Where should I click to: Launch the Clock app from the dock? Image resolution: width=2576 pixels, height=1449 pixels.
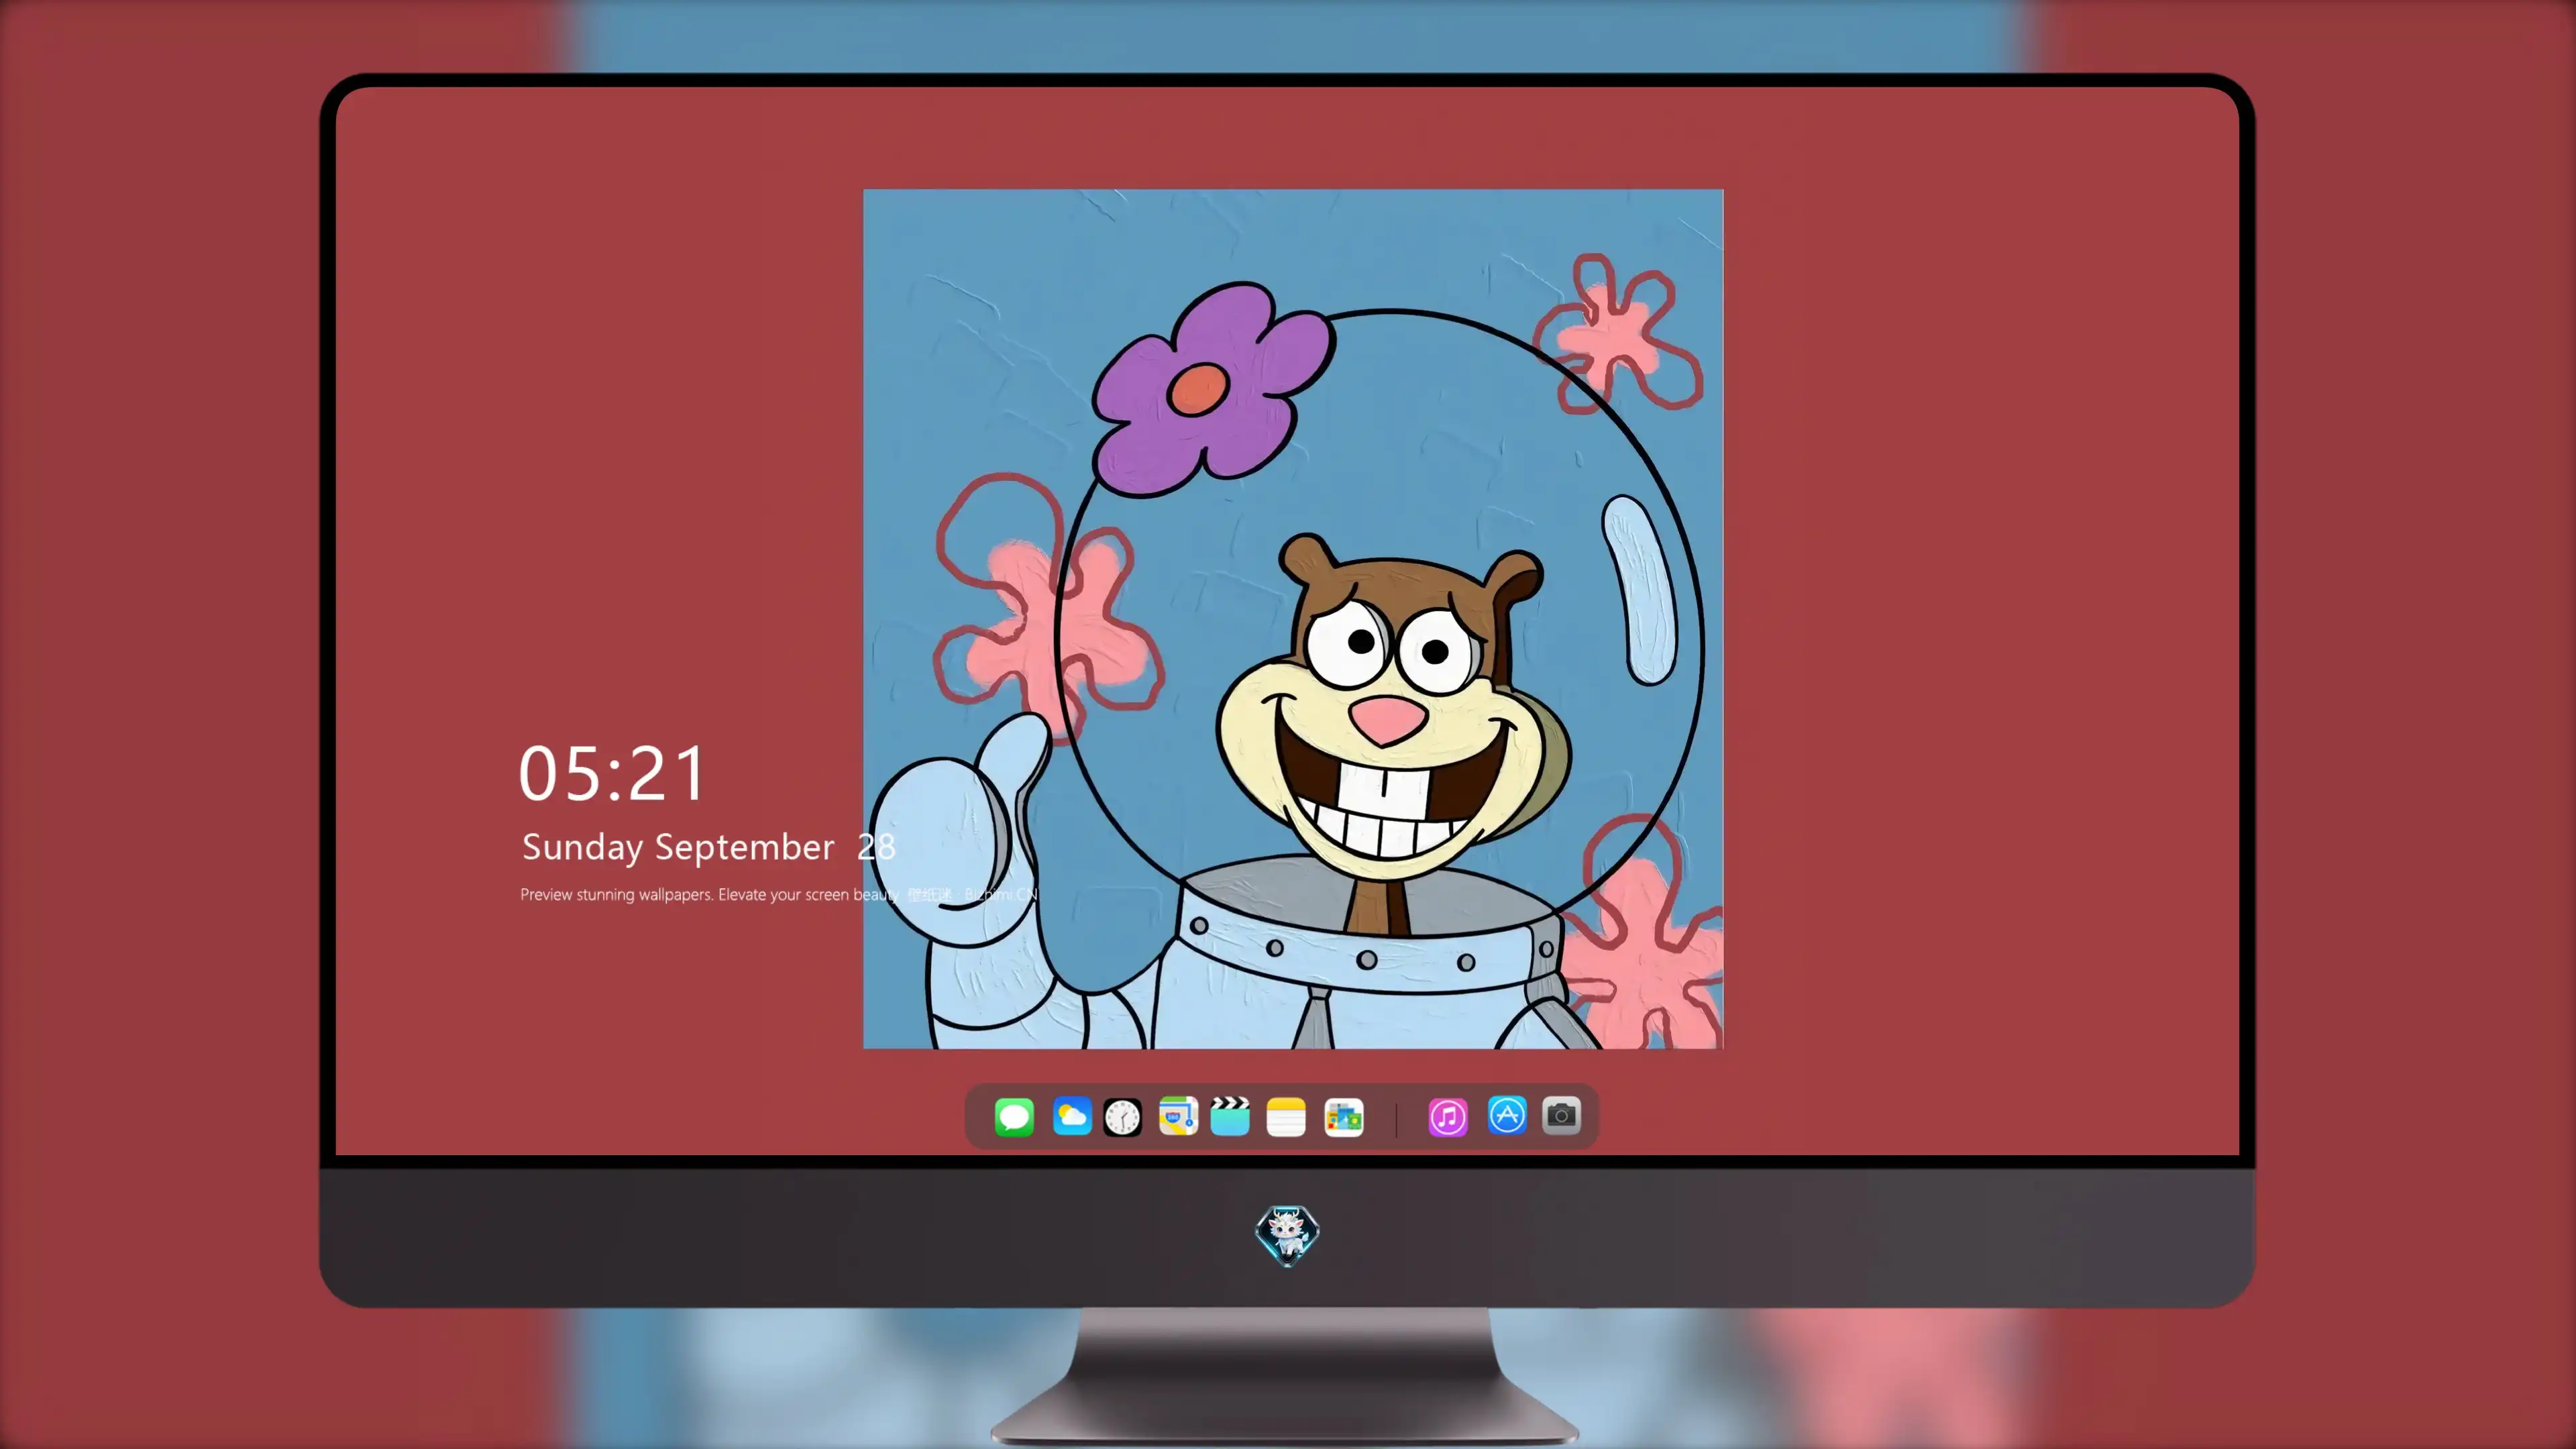click(1122, 1117)
